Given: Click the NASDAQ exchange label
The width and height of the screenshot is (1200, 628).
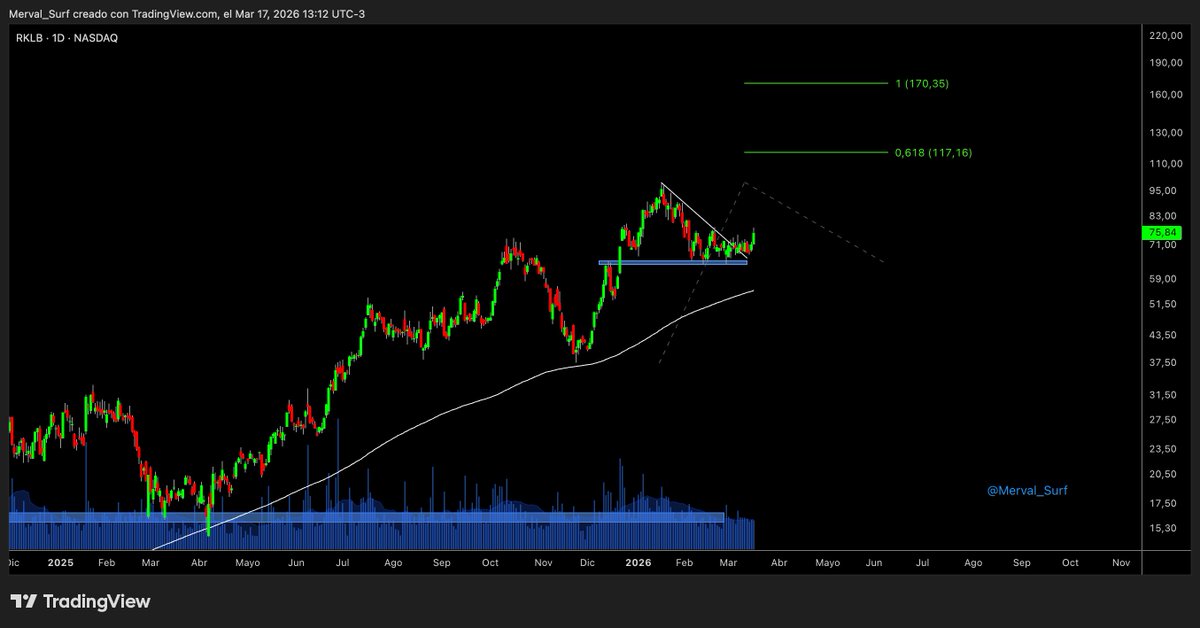Looking at the screenshot, I should pos(95,36).
